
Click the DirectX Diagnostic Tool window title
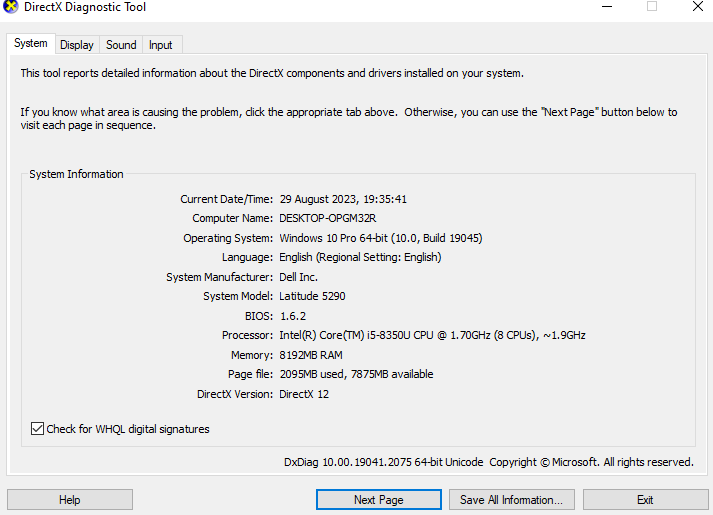(85, 7)
